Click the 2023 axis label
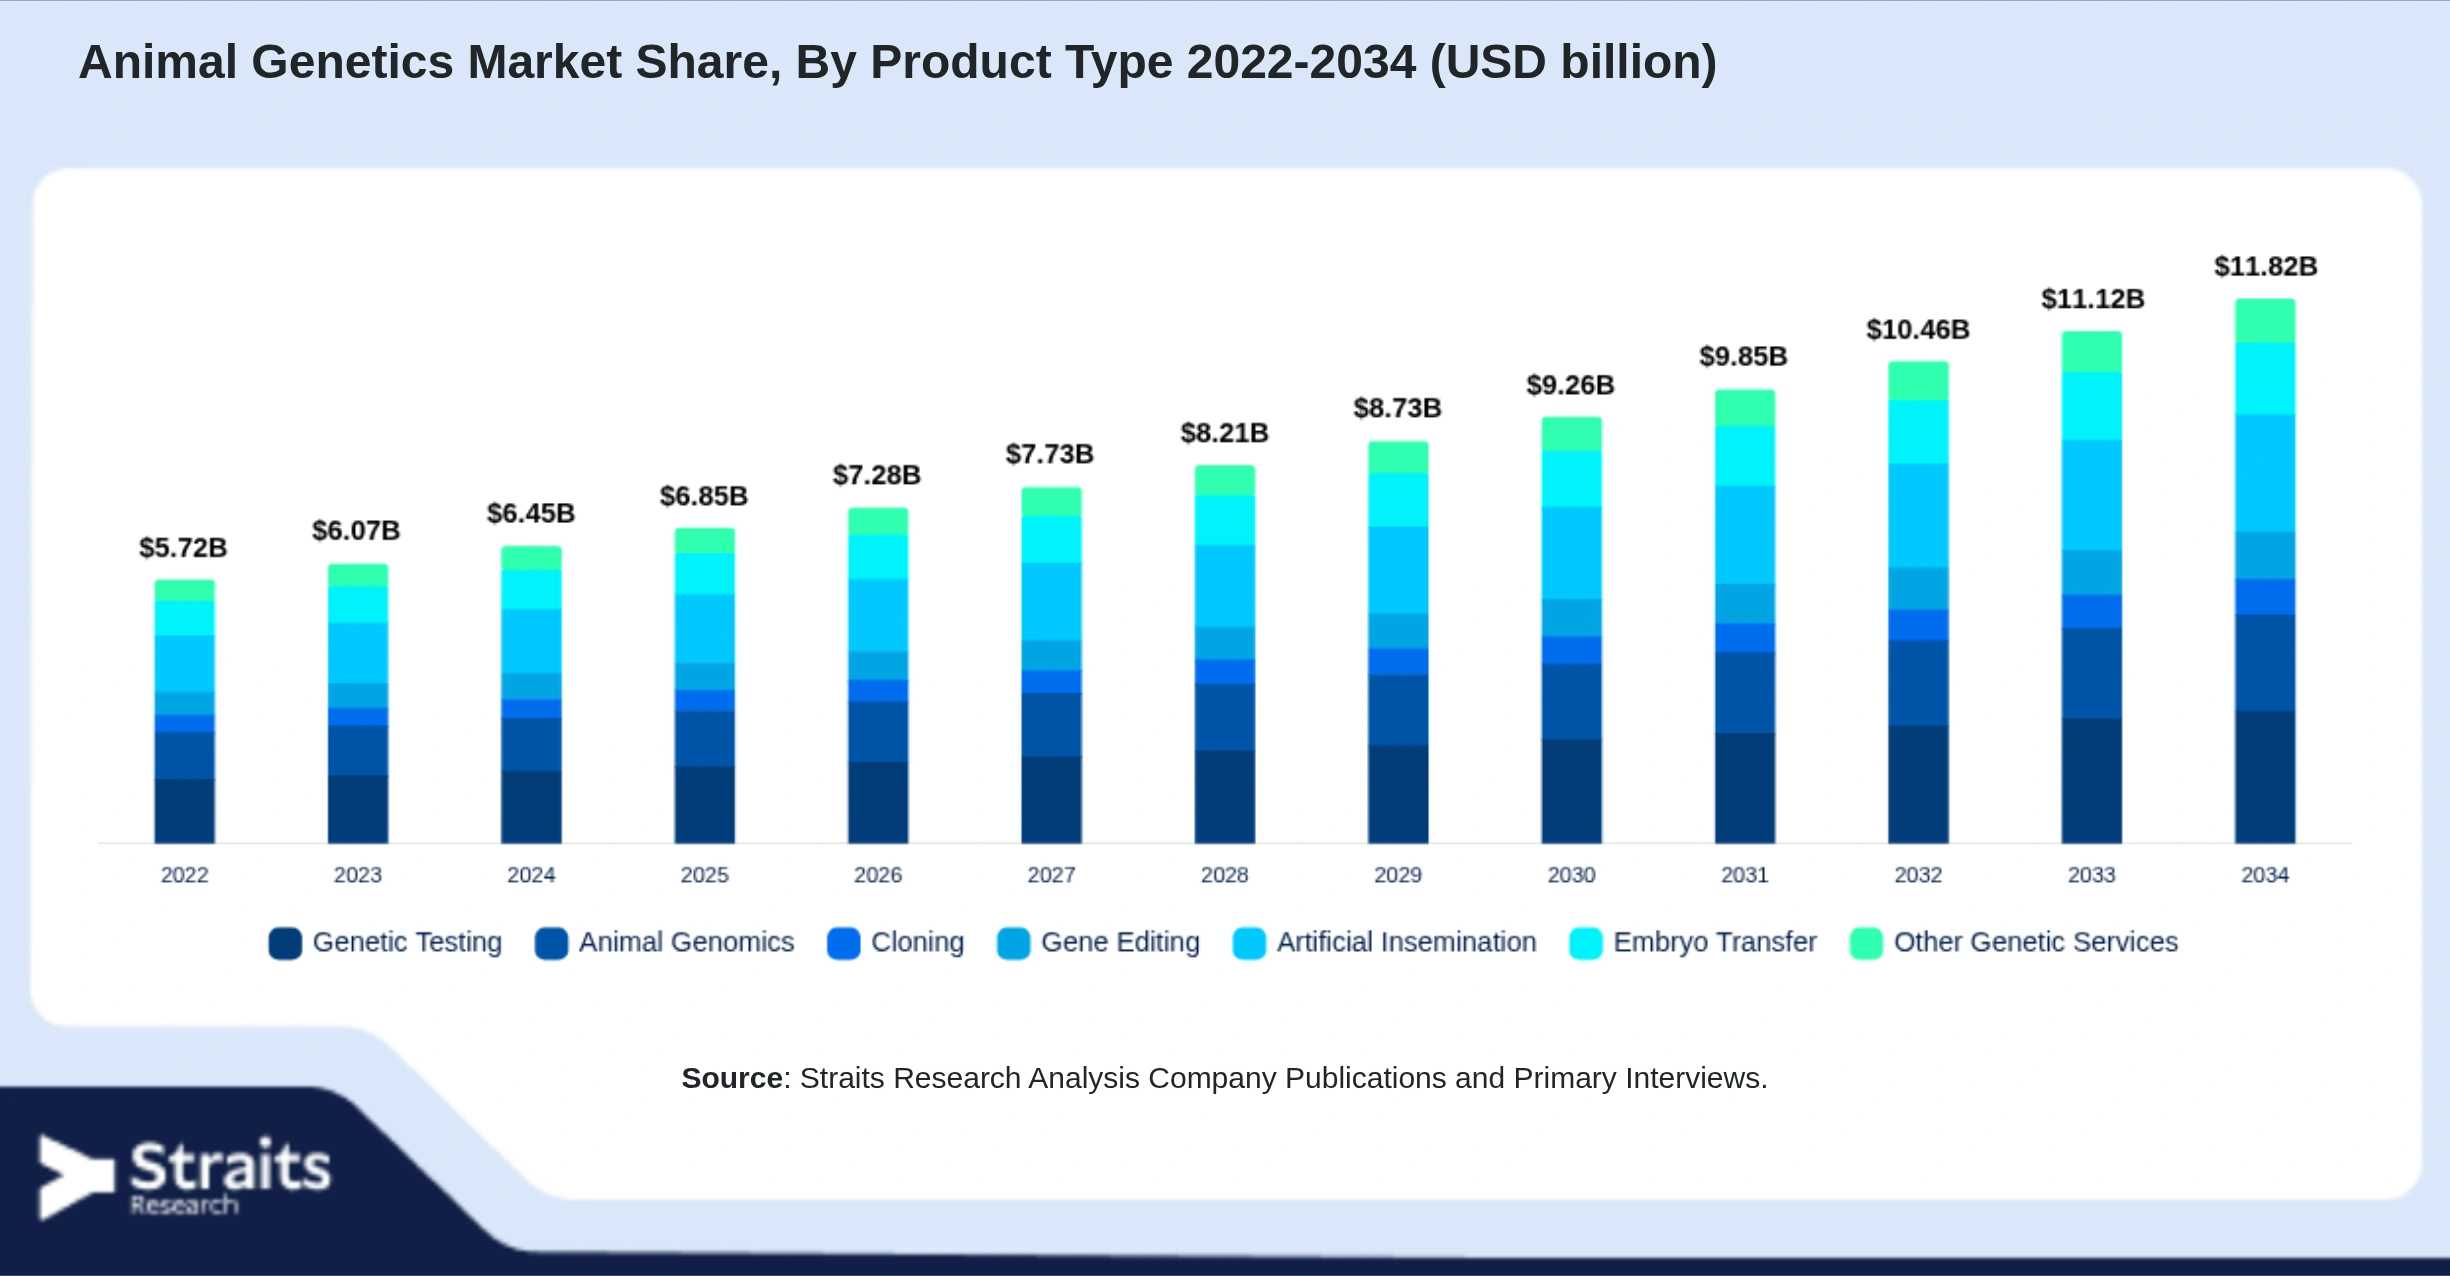Viewport: 2450px width, 1276px height. (x=358, y=875)
